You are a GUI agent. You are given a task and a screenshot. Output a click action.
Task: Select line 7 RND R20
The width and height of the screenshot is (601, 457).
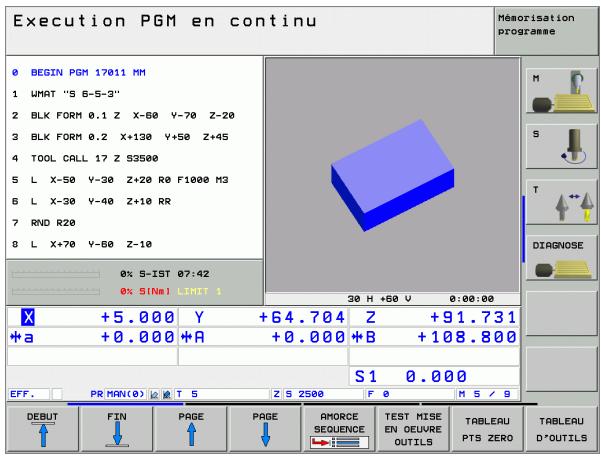coord(43,223)
